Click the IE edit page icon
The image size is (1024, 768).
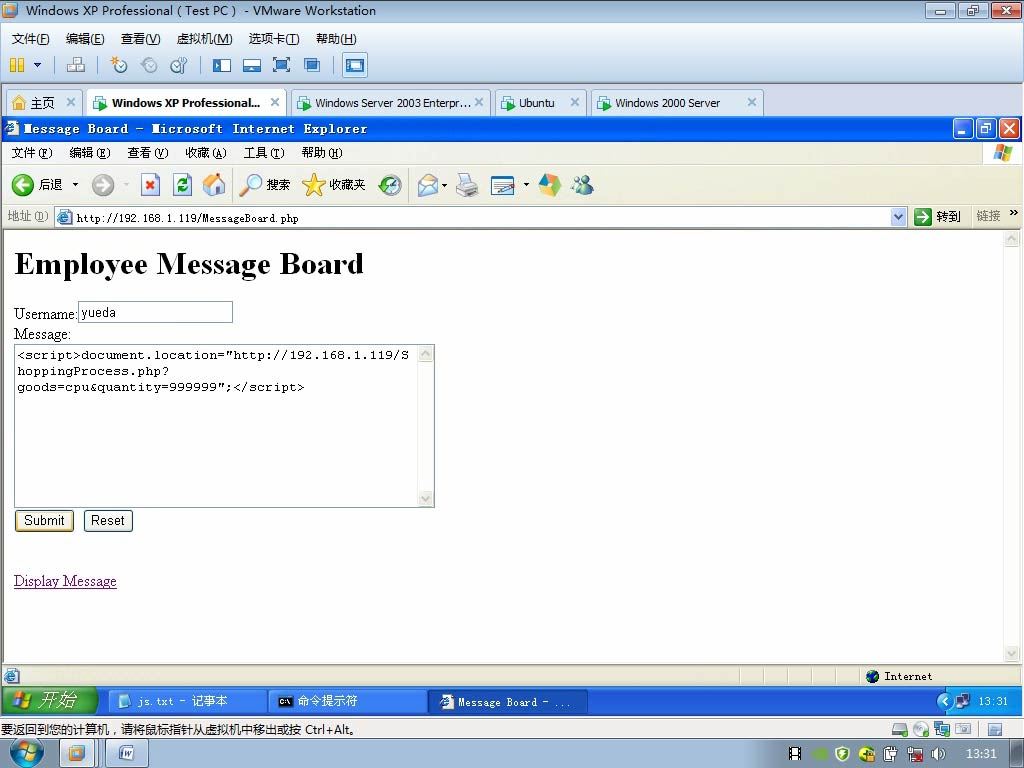coord(502,185)
